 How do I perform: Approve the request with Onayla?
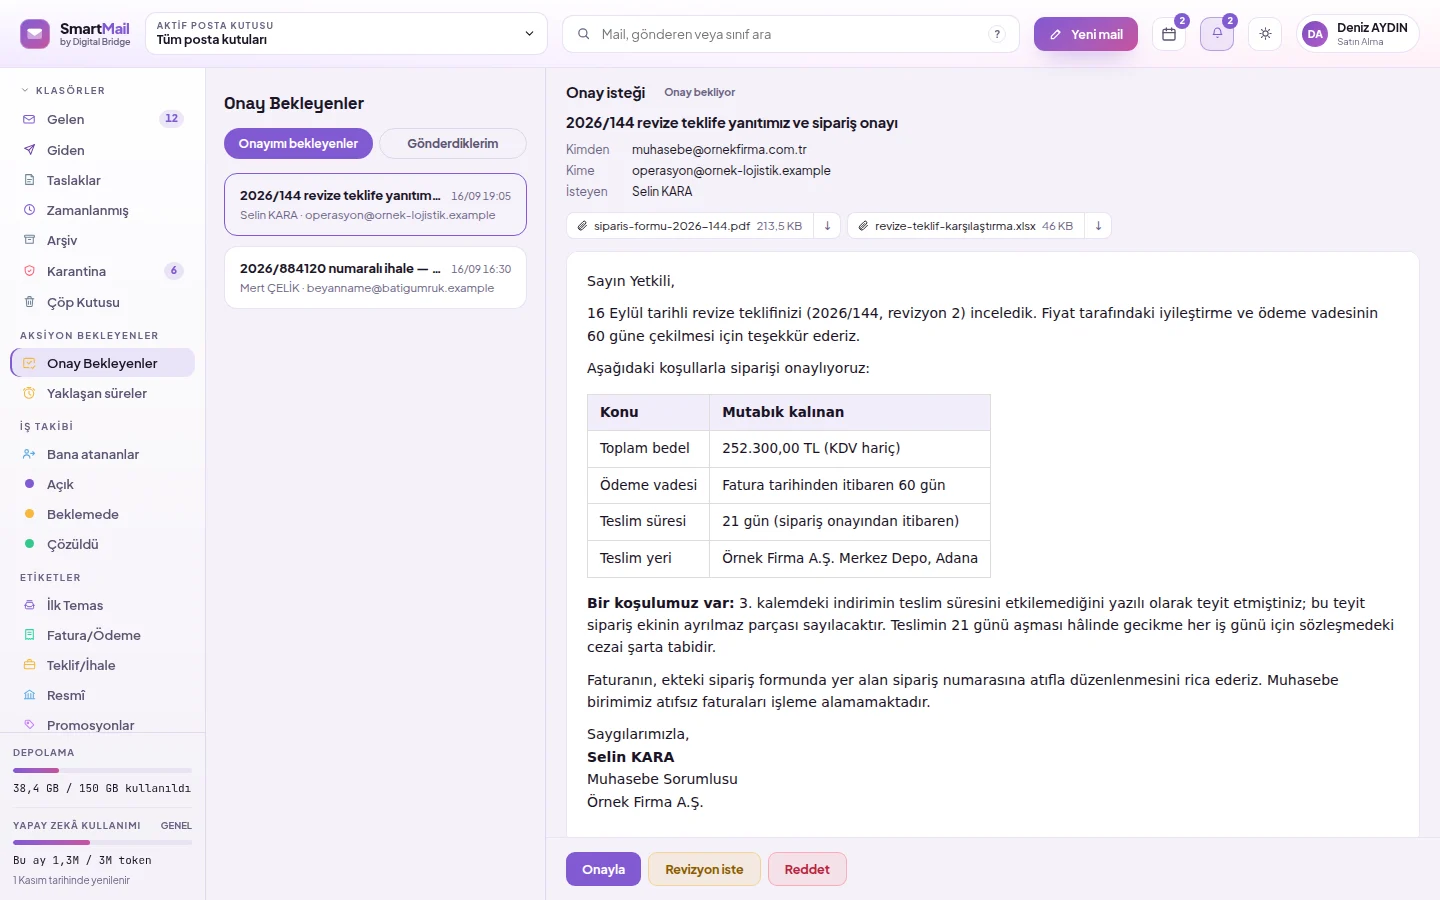click(604, 869)
